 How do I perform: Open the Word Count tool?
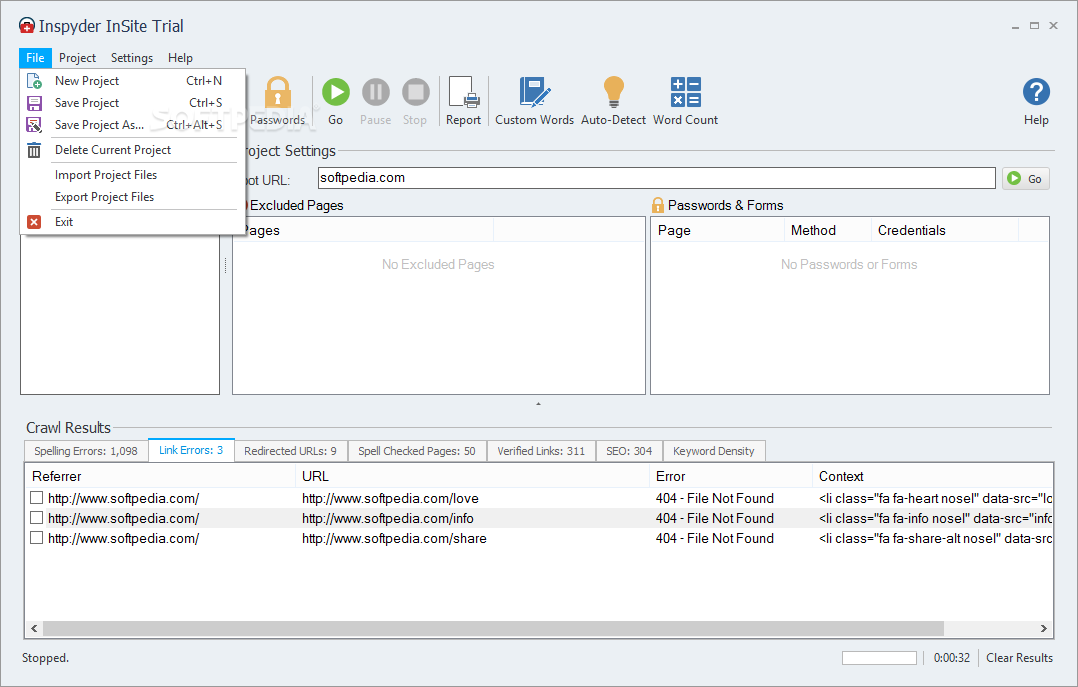[x=685, y=102]
